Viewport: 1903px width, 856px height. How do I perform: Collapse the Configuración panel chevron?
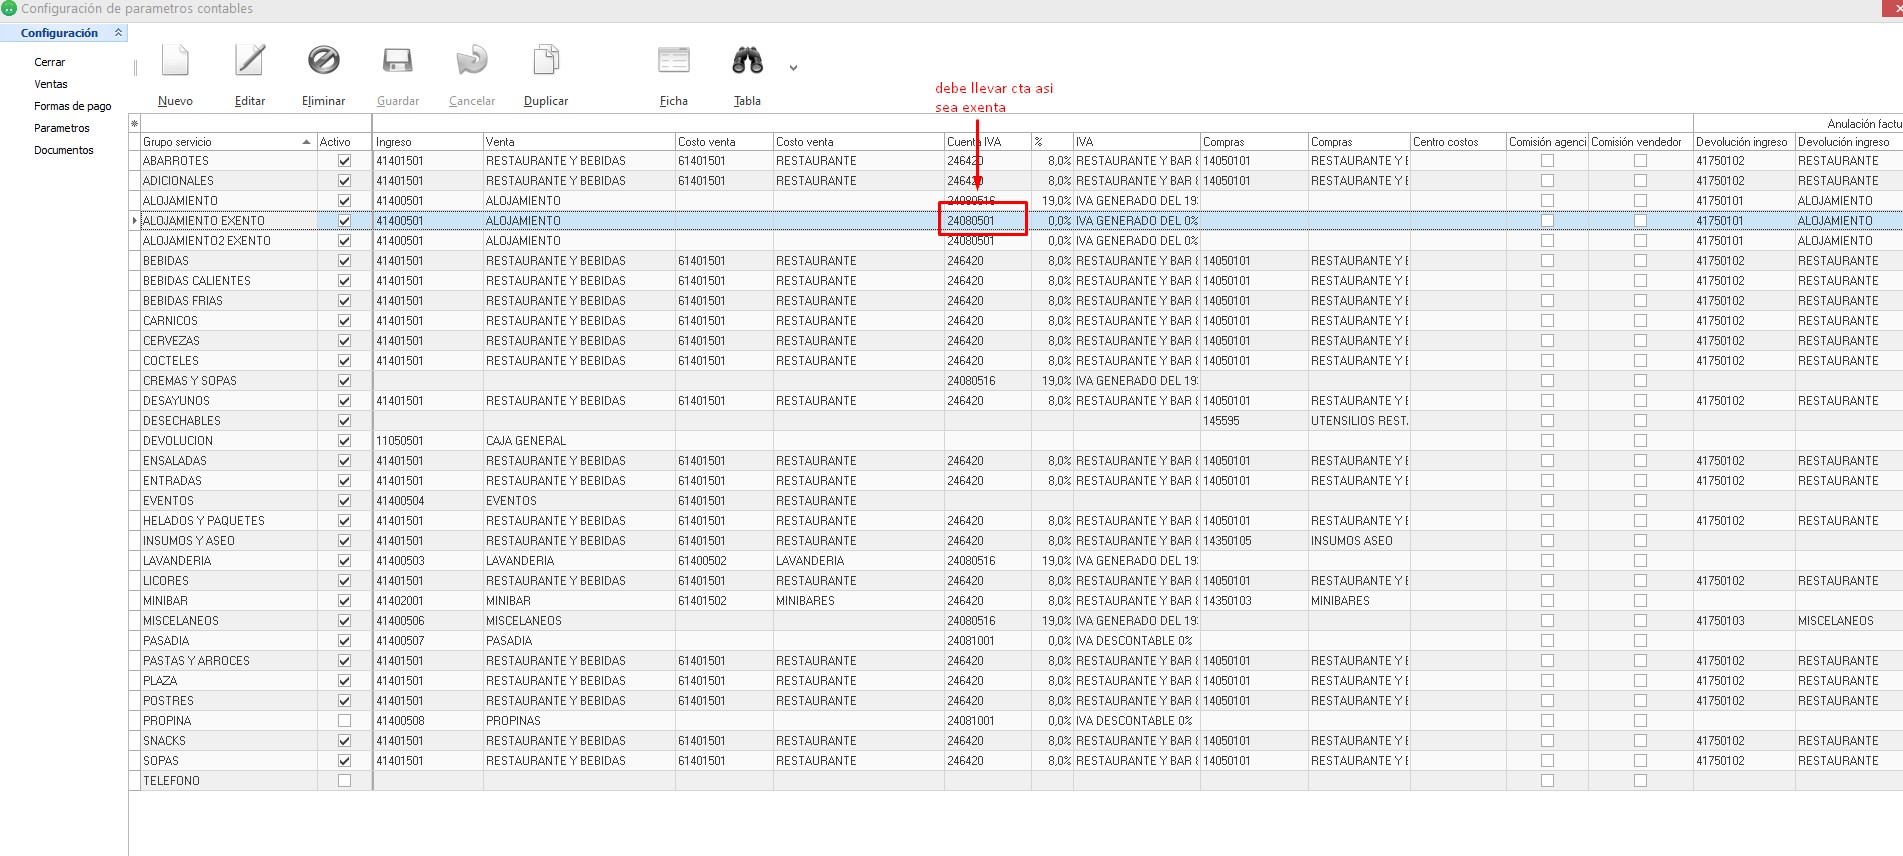click(118, 33)
